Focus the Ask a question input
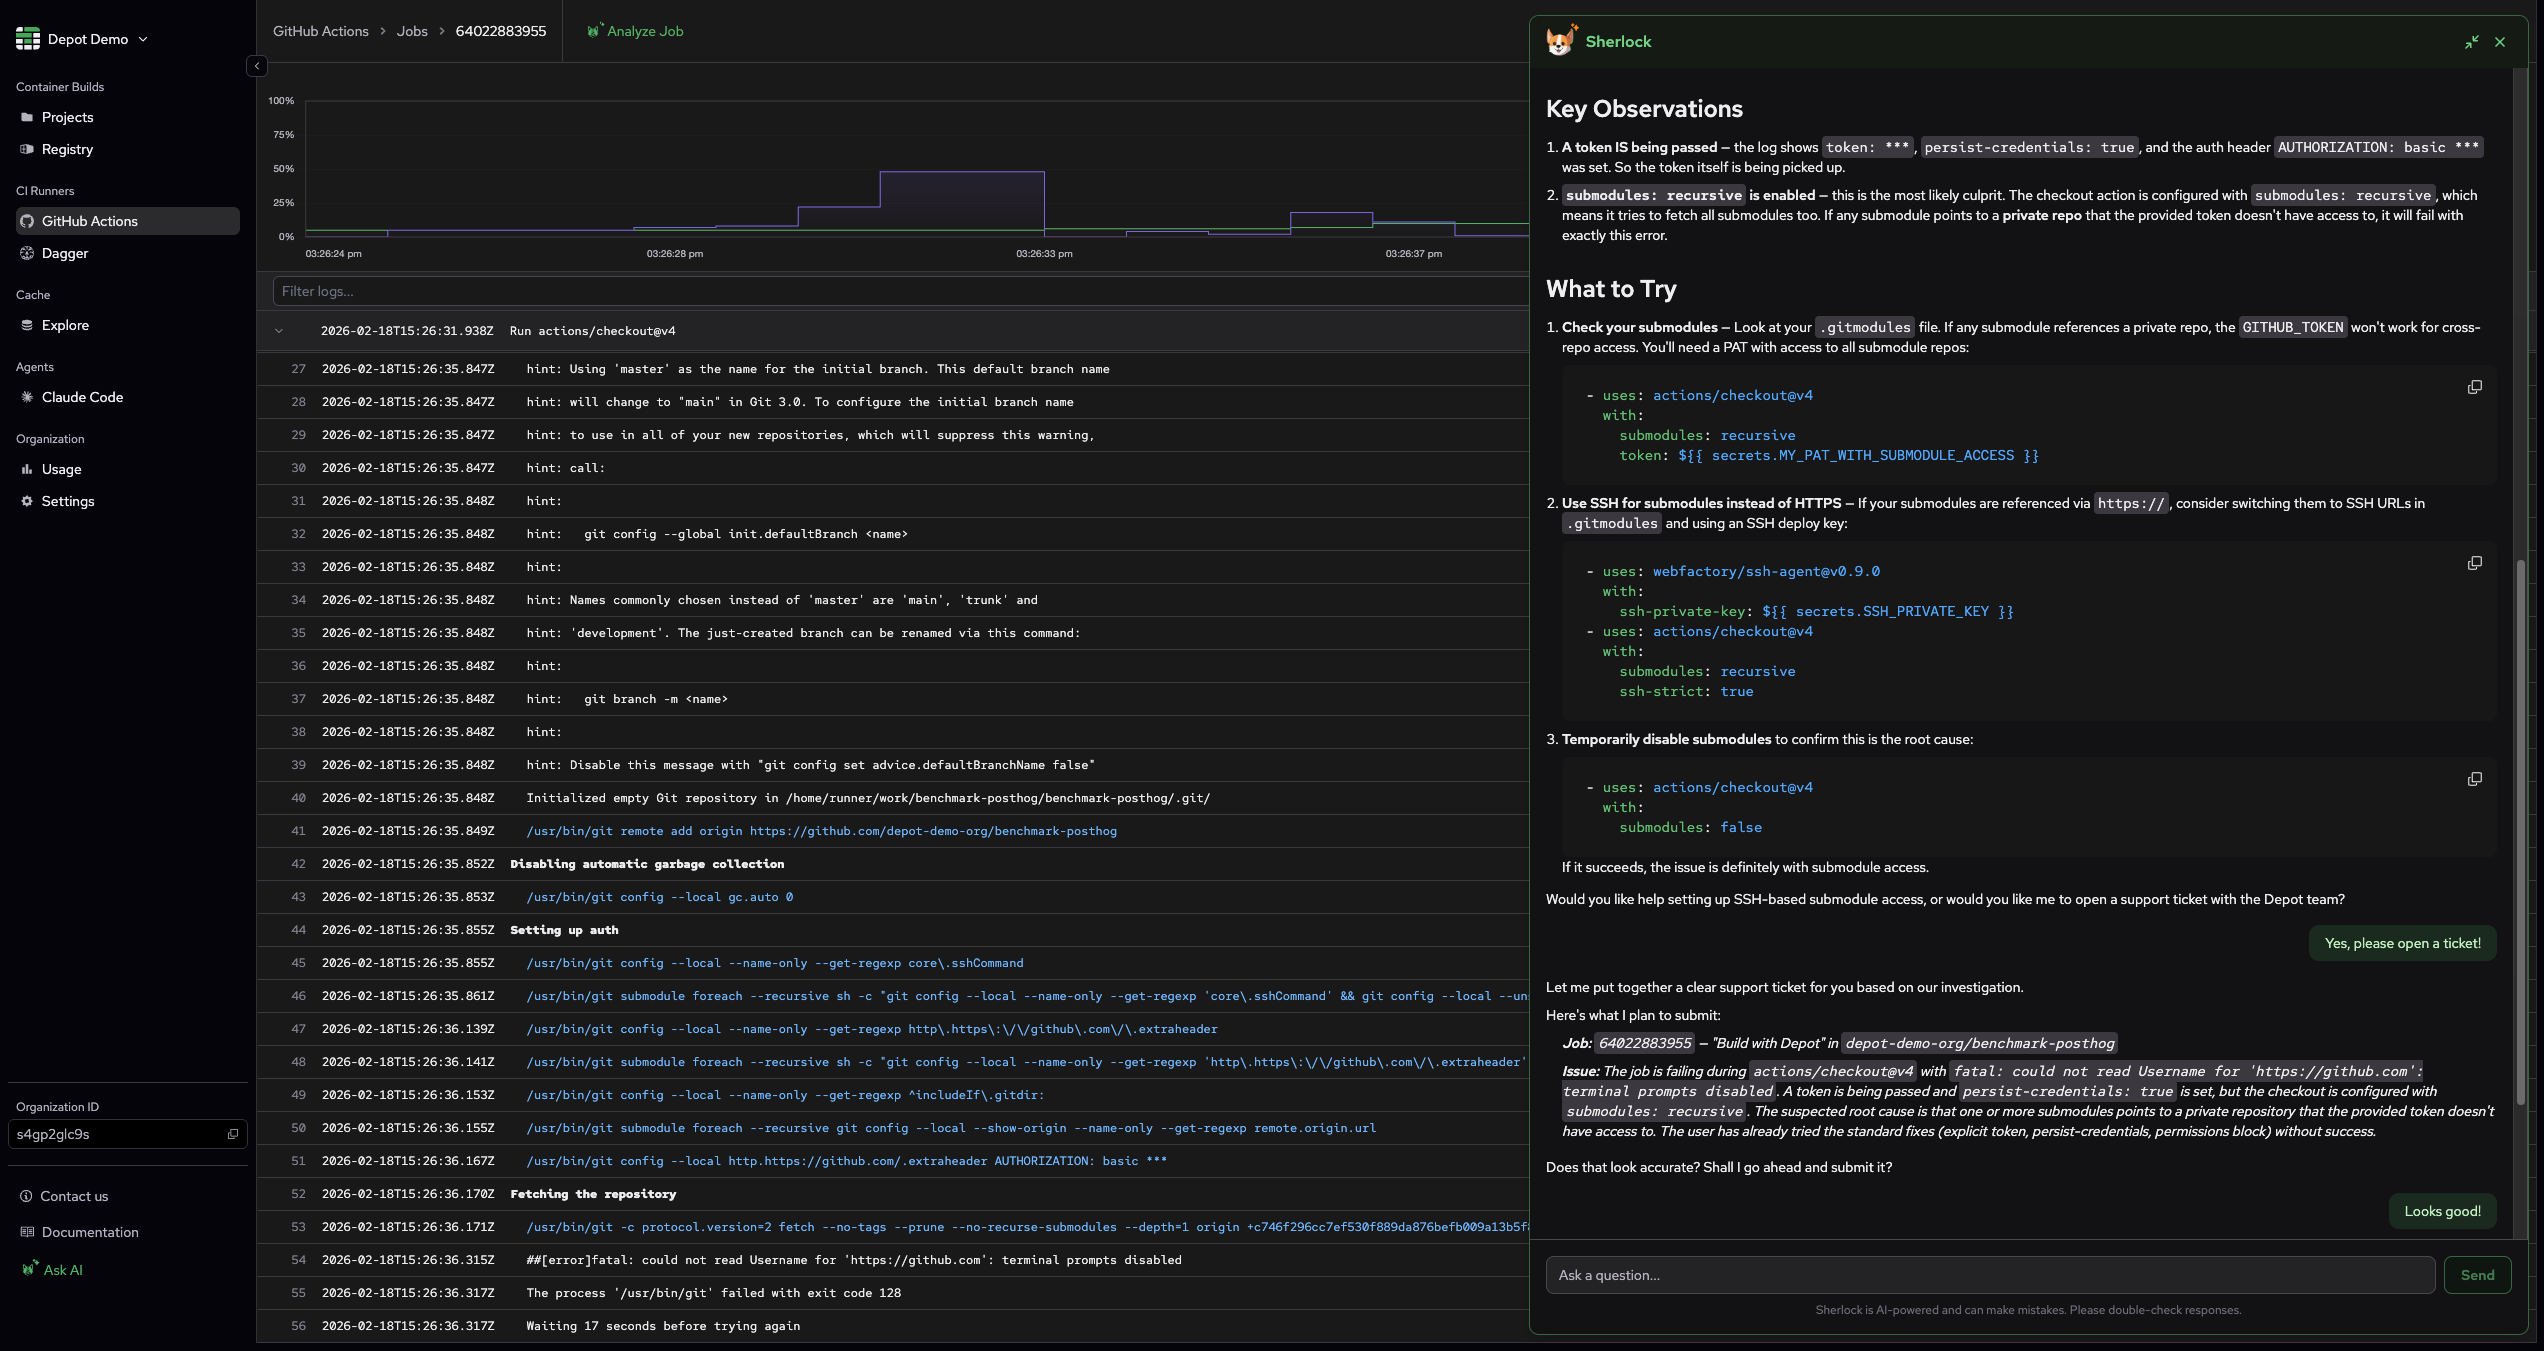The width and height of the screenshot is (2544, 1351). [1989, 1275]
